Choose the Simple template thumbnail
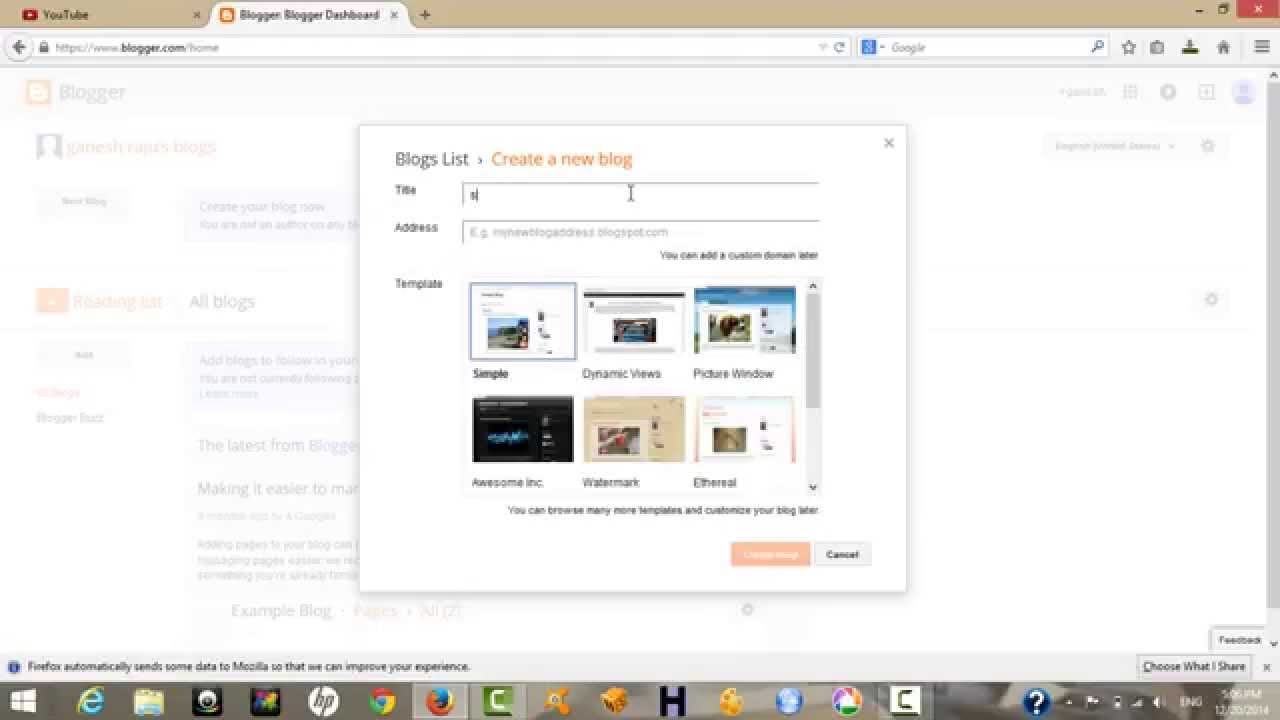The height and width of the screenshot is (720, 1280). tap(523, 321)
